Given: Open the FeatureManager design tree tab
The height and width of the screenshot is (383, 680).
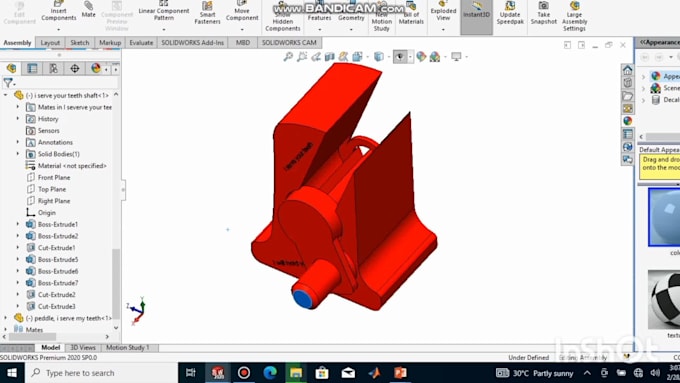Looking at the screenshot, I should [x=11, y=68].
